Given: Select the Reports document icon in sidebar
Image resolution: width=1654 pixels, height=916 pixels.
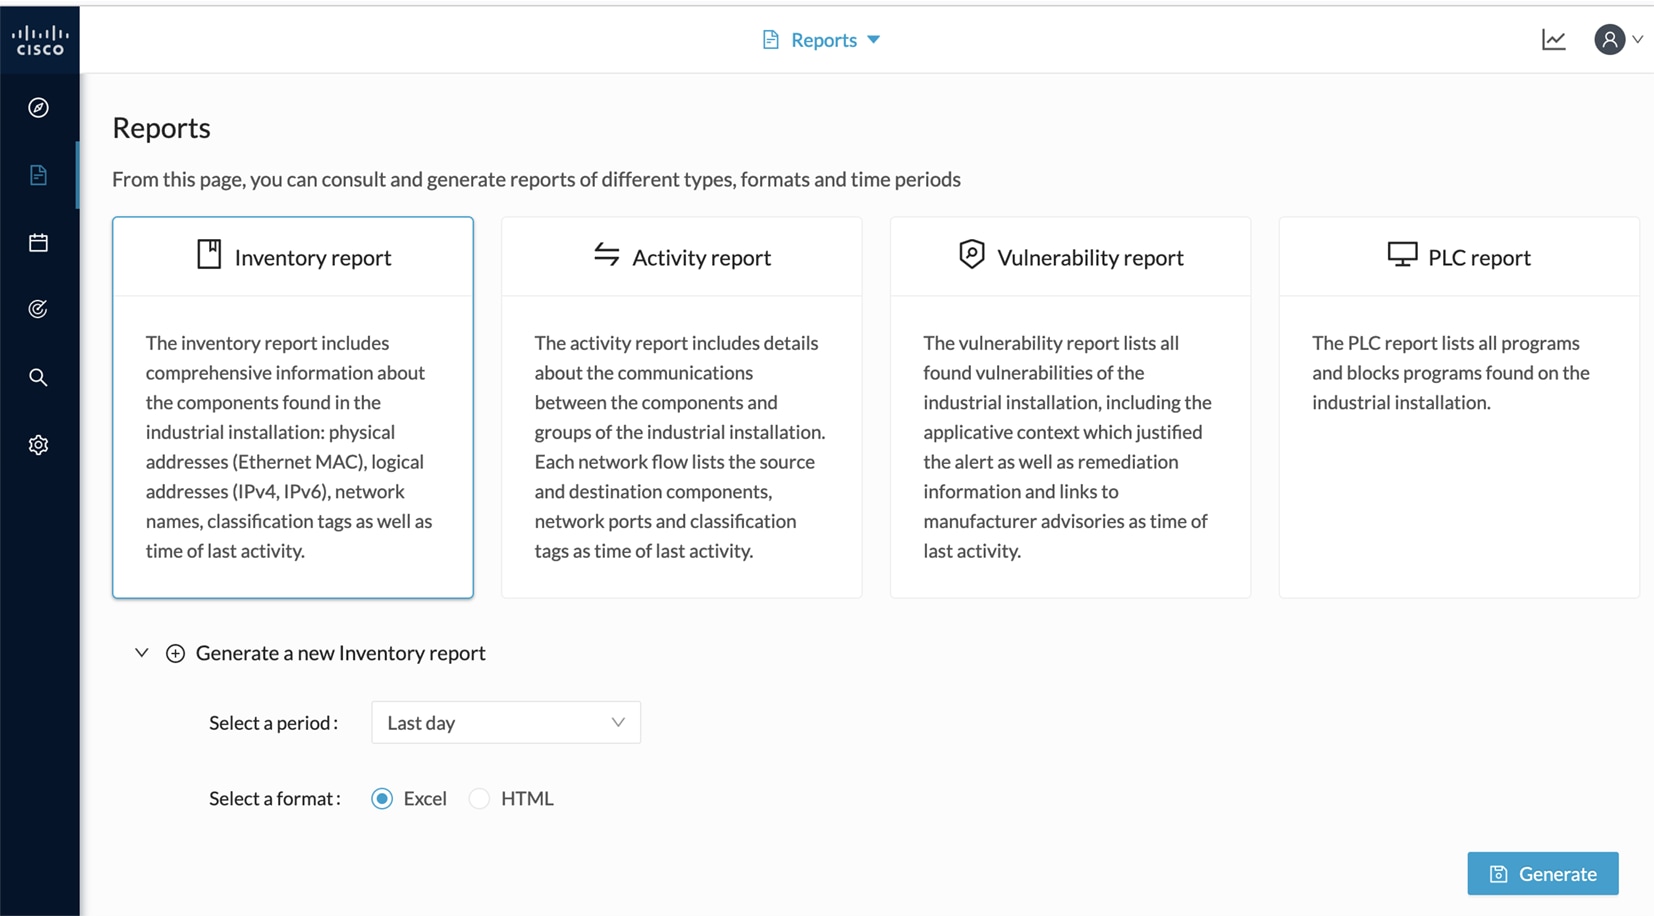Looking at the screenshot, I should (x=38, y=174).
